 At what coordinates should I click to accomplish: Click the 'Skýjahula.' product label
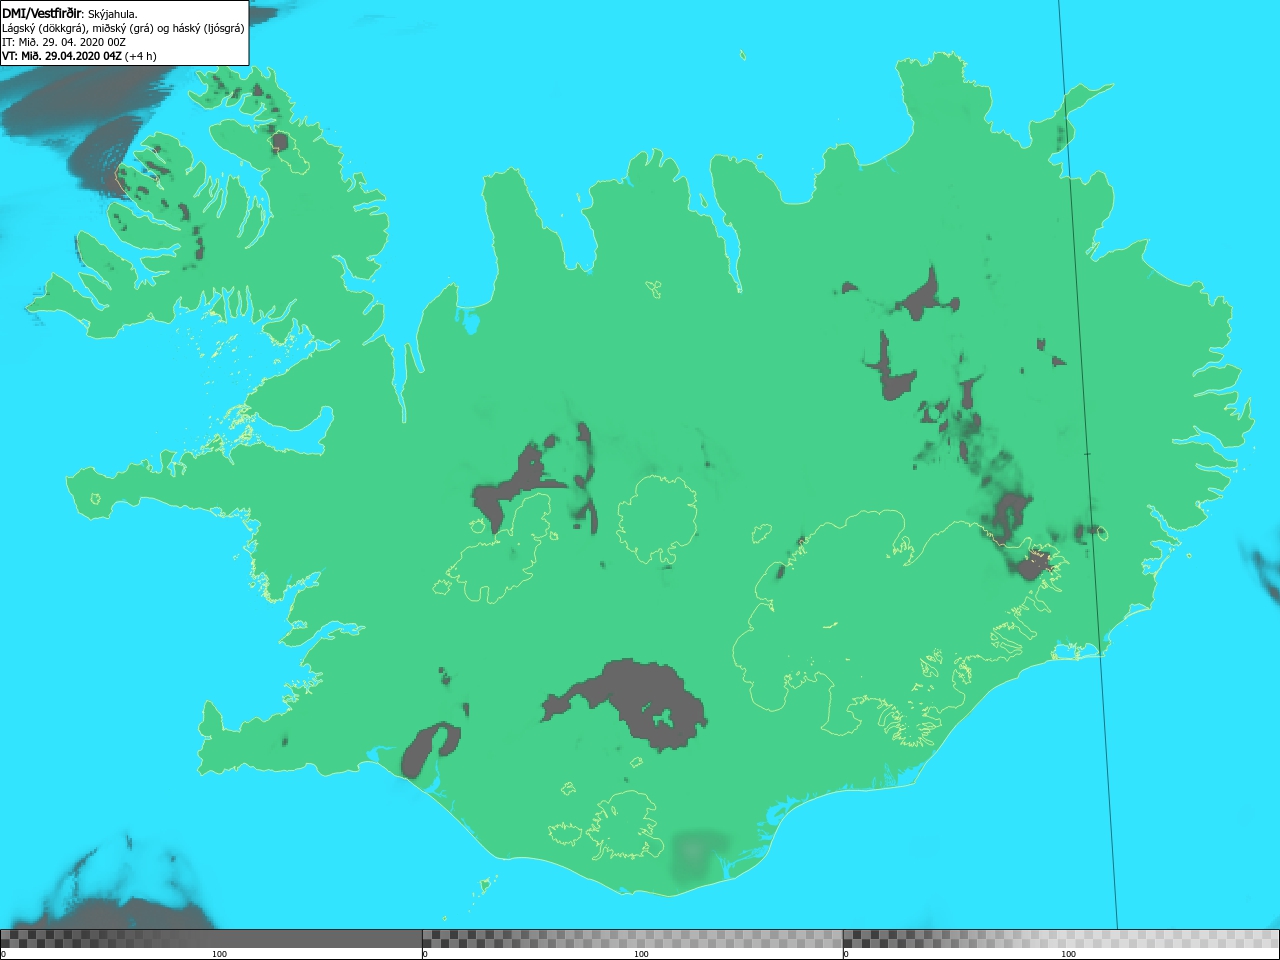113,14
